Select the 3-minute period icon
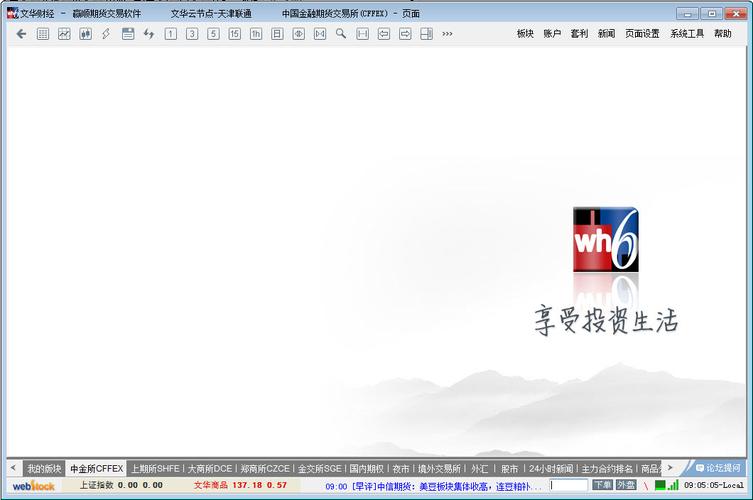 192,34
